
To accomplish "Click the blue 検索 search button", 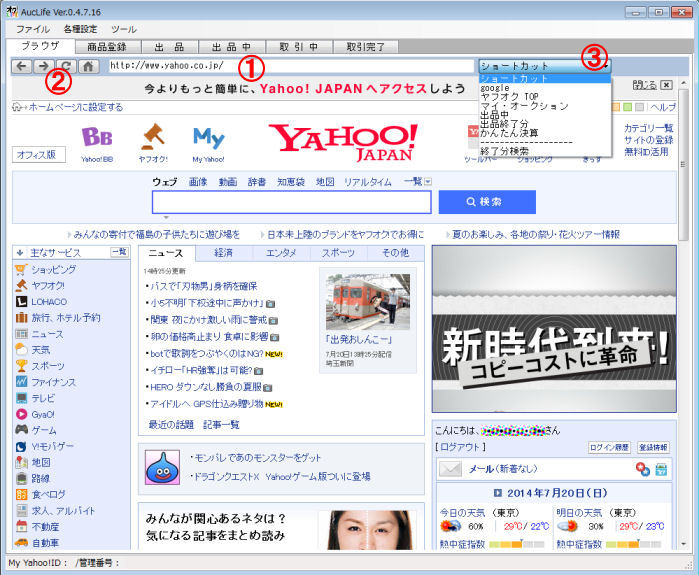I will pos(487,202).
